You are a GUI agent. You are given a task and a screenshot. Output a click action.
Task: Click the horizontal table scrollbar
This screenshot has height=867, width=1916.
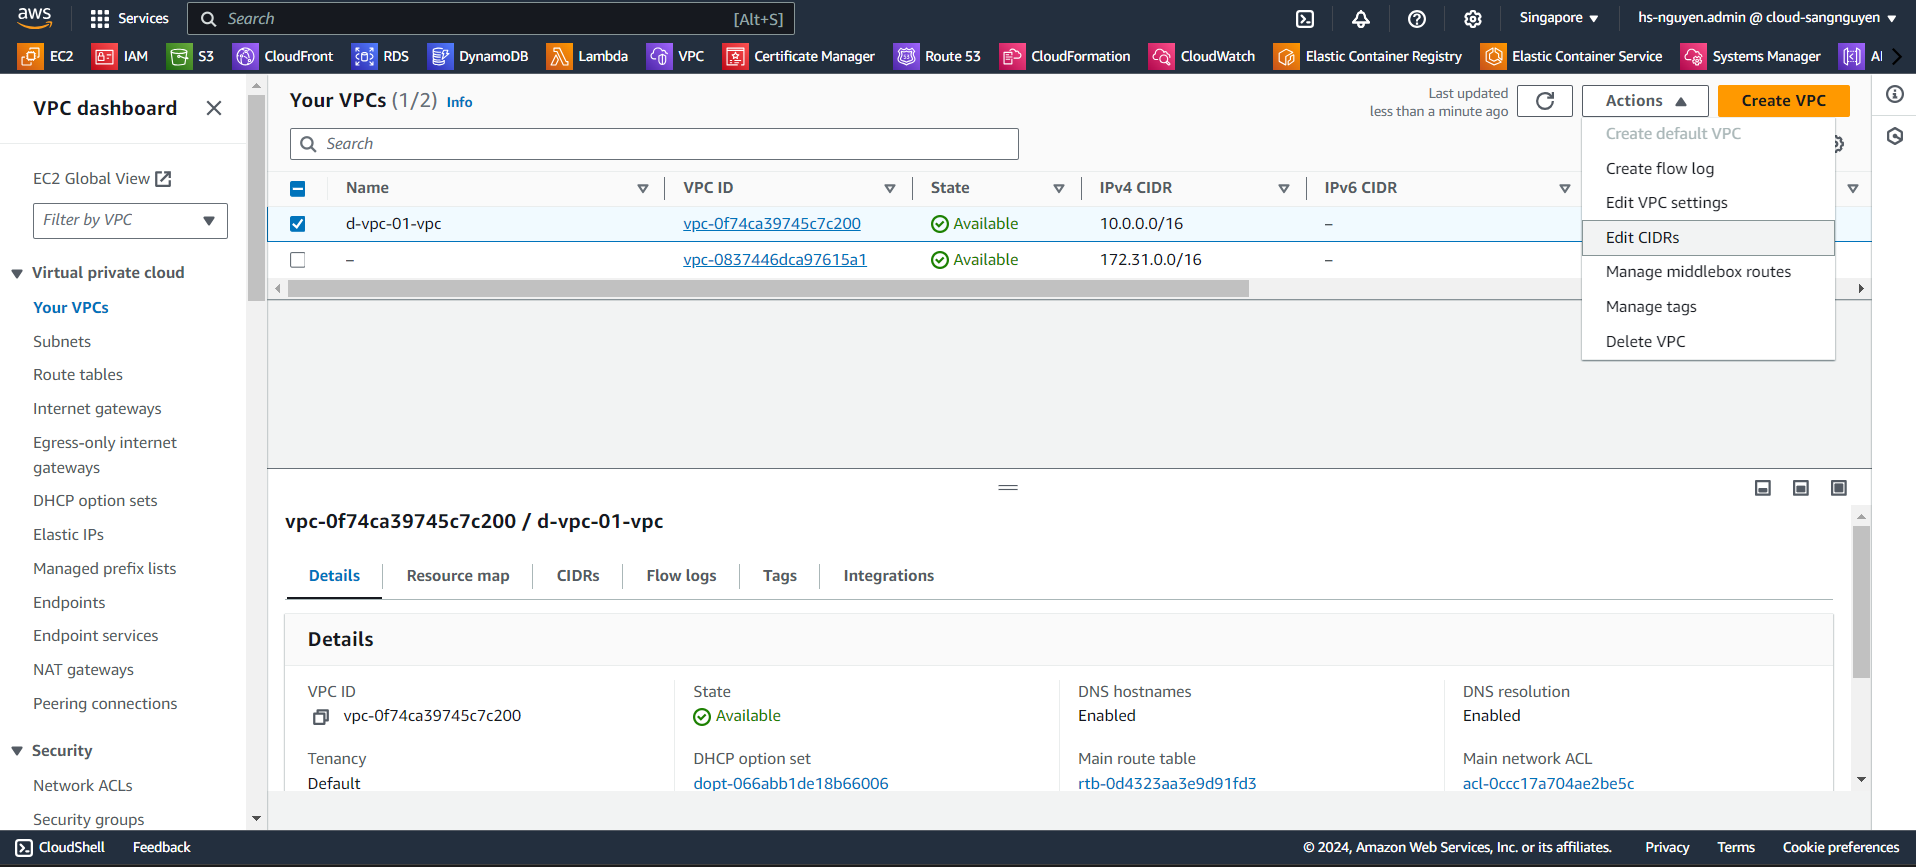click(x=768, y=289)
